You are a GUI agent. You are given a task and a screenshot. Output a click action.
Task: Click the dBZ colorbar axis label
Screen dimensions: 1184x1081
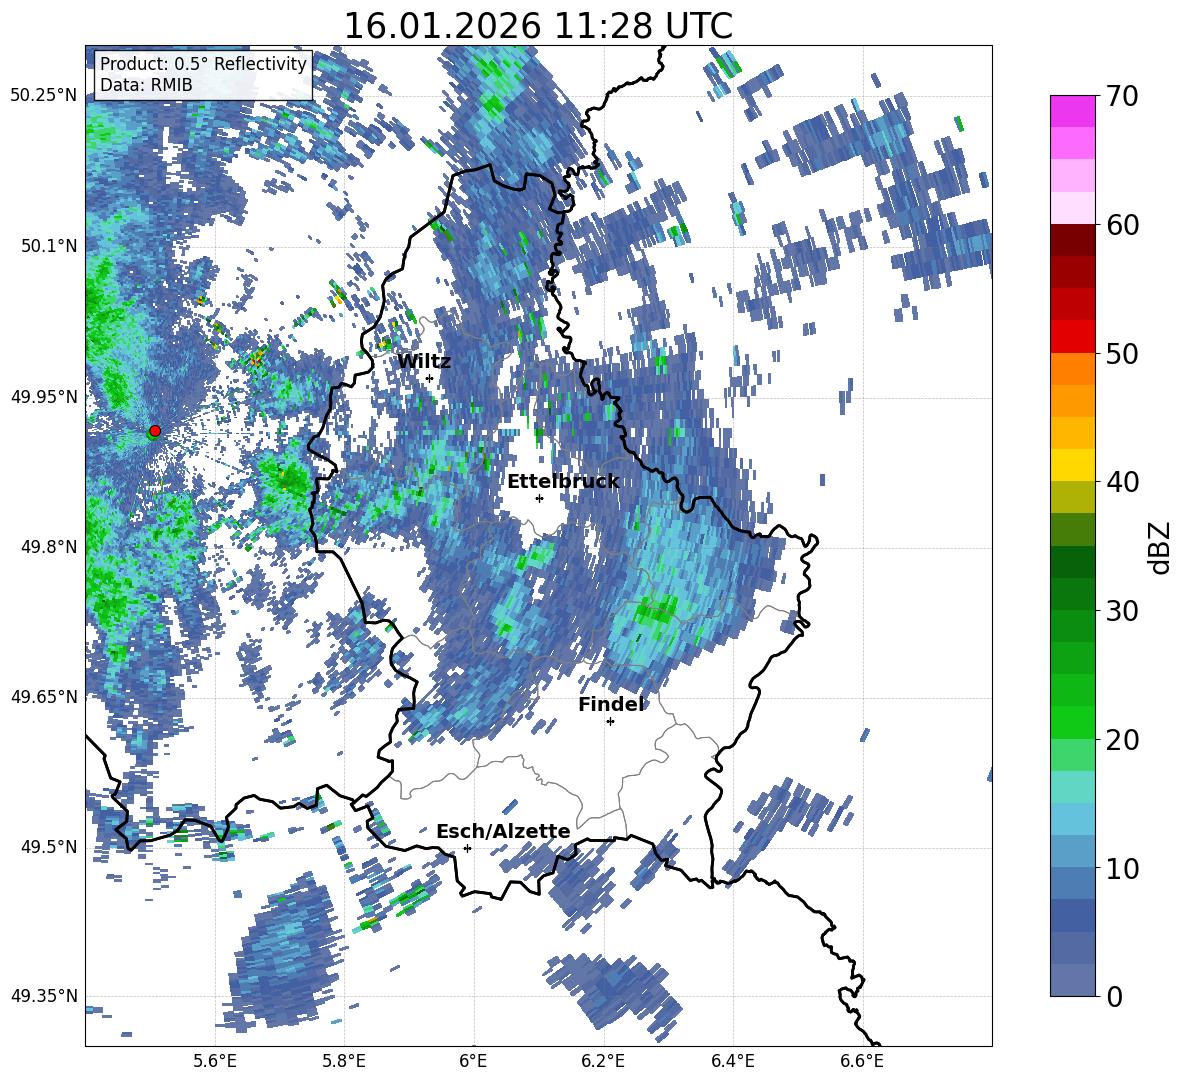click(1161, 547)
